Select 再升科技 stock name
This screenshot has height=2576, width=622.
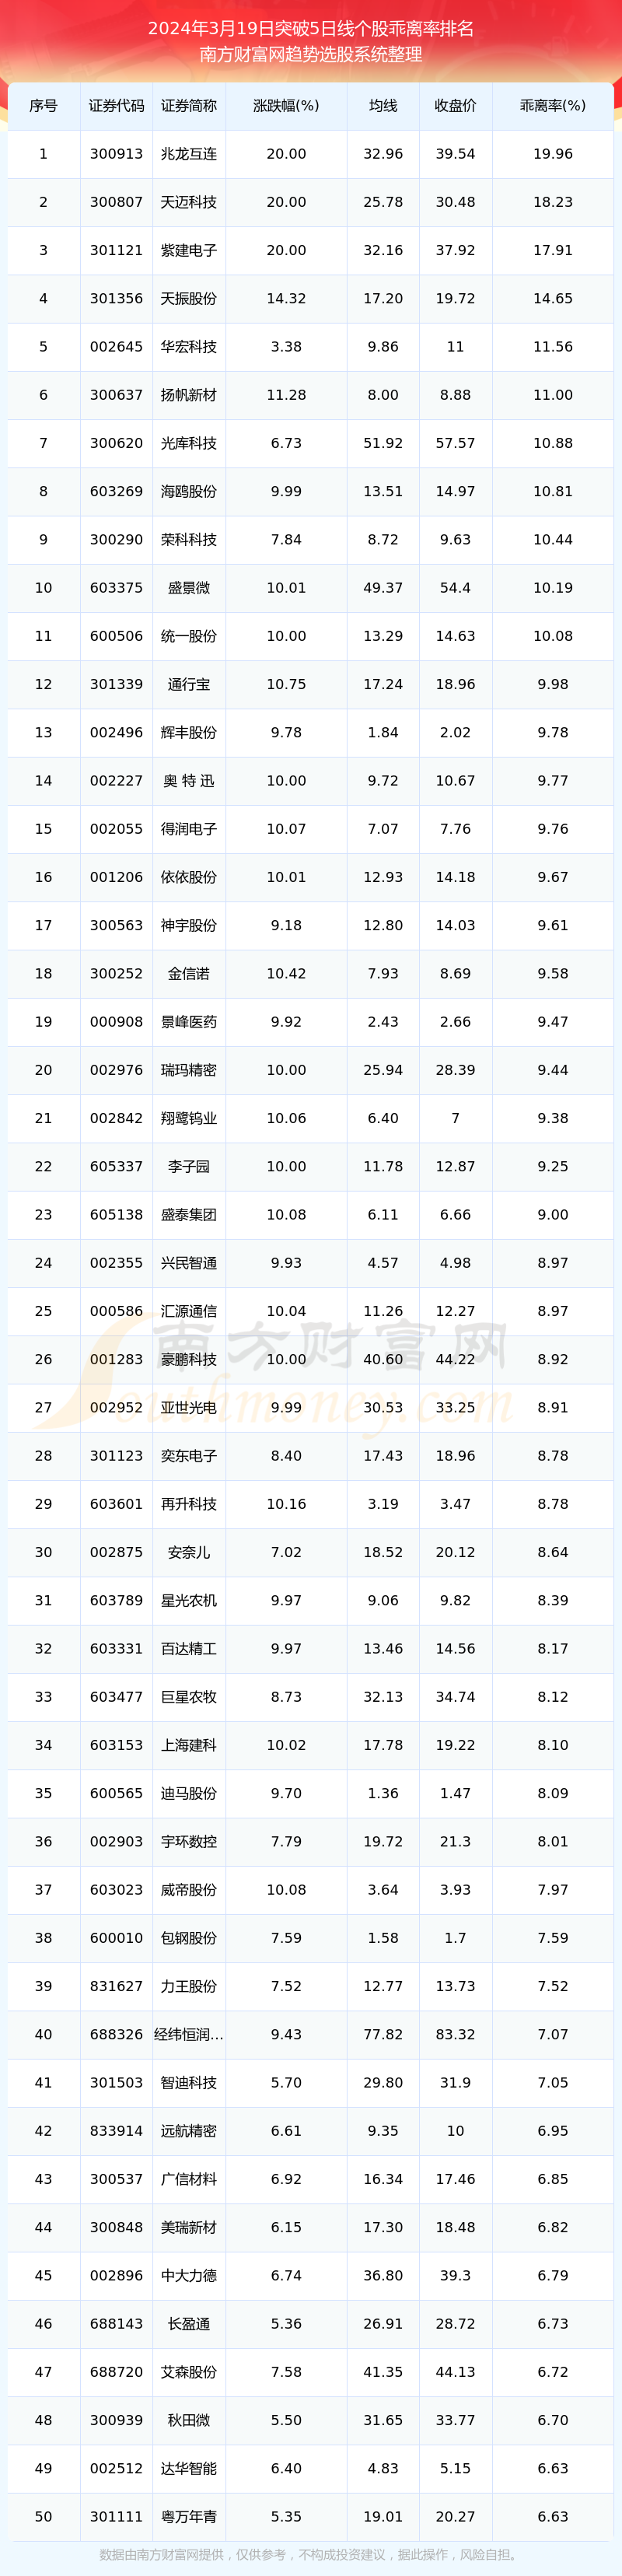pos(189,1504)
